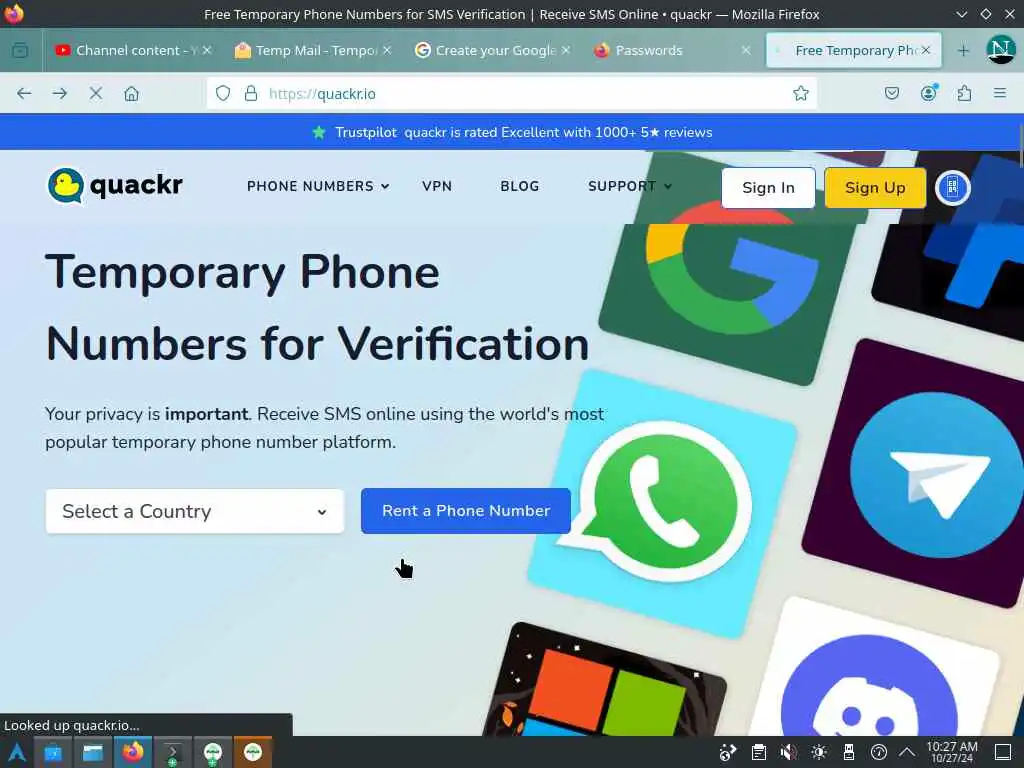
Task: Click the muted volume tray icon
Action: point(788,752)
